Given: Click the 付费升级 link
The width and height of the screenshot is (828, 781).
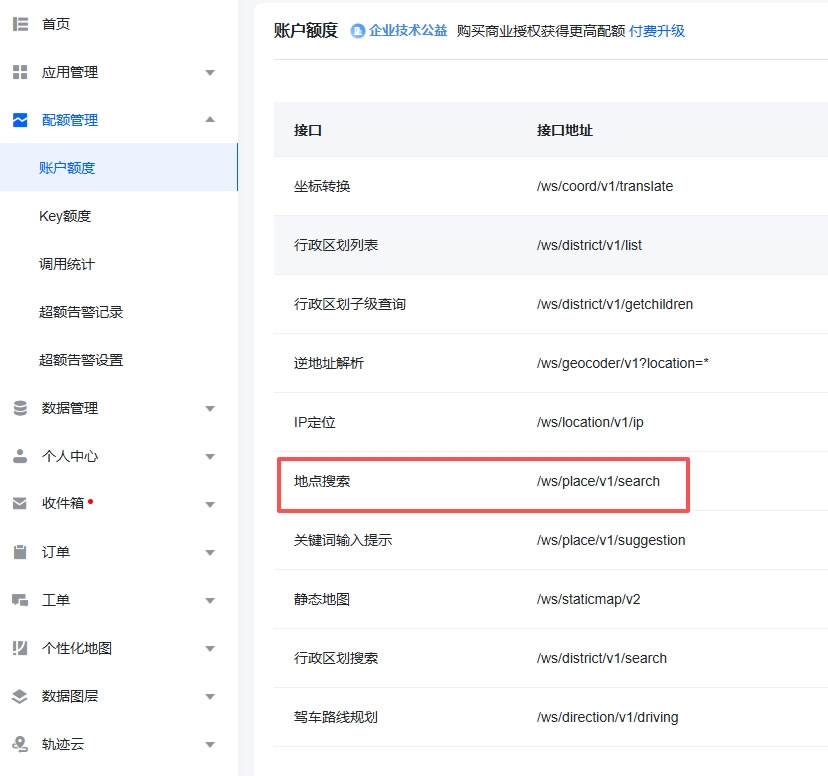Looking at the screenshot, I should (x=656, y=31).
